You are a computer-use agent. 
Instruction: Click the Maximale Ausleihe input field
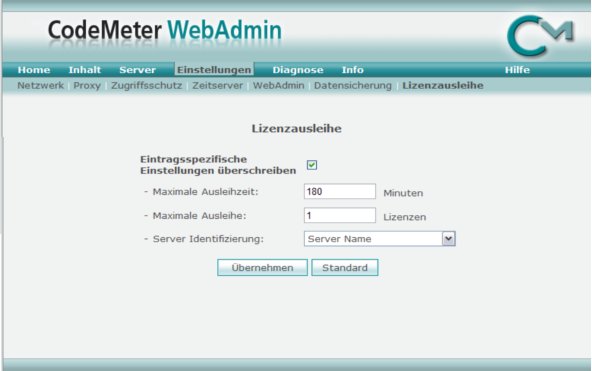pos(340,215)
